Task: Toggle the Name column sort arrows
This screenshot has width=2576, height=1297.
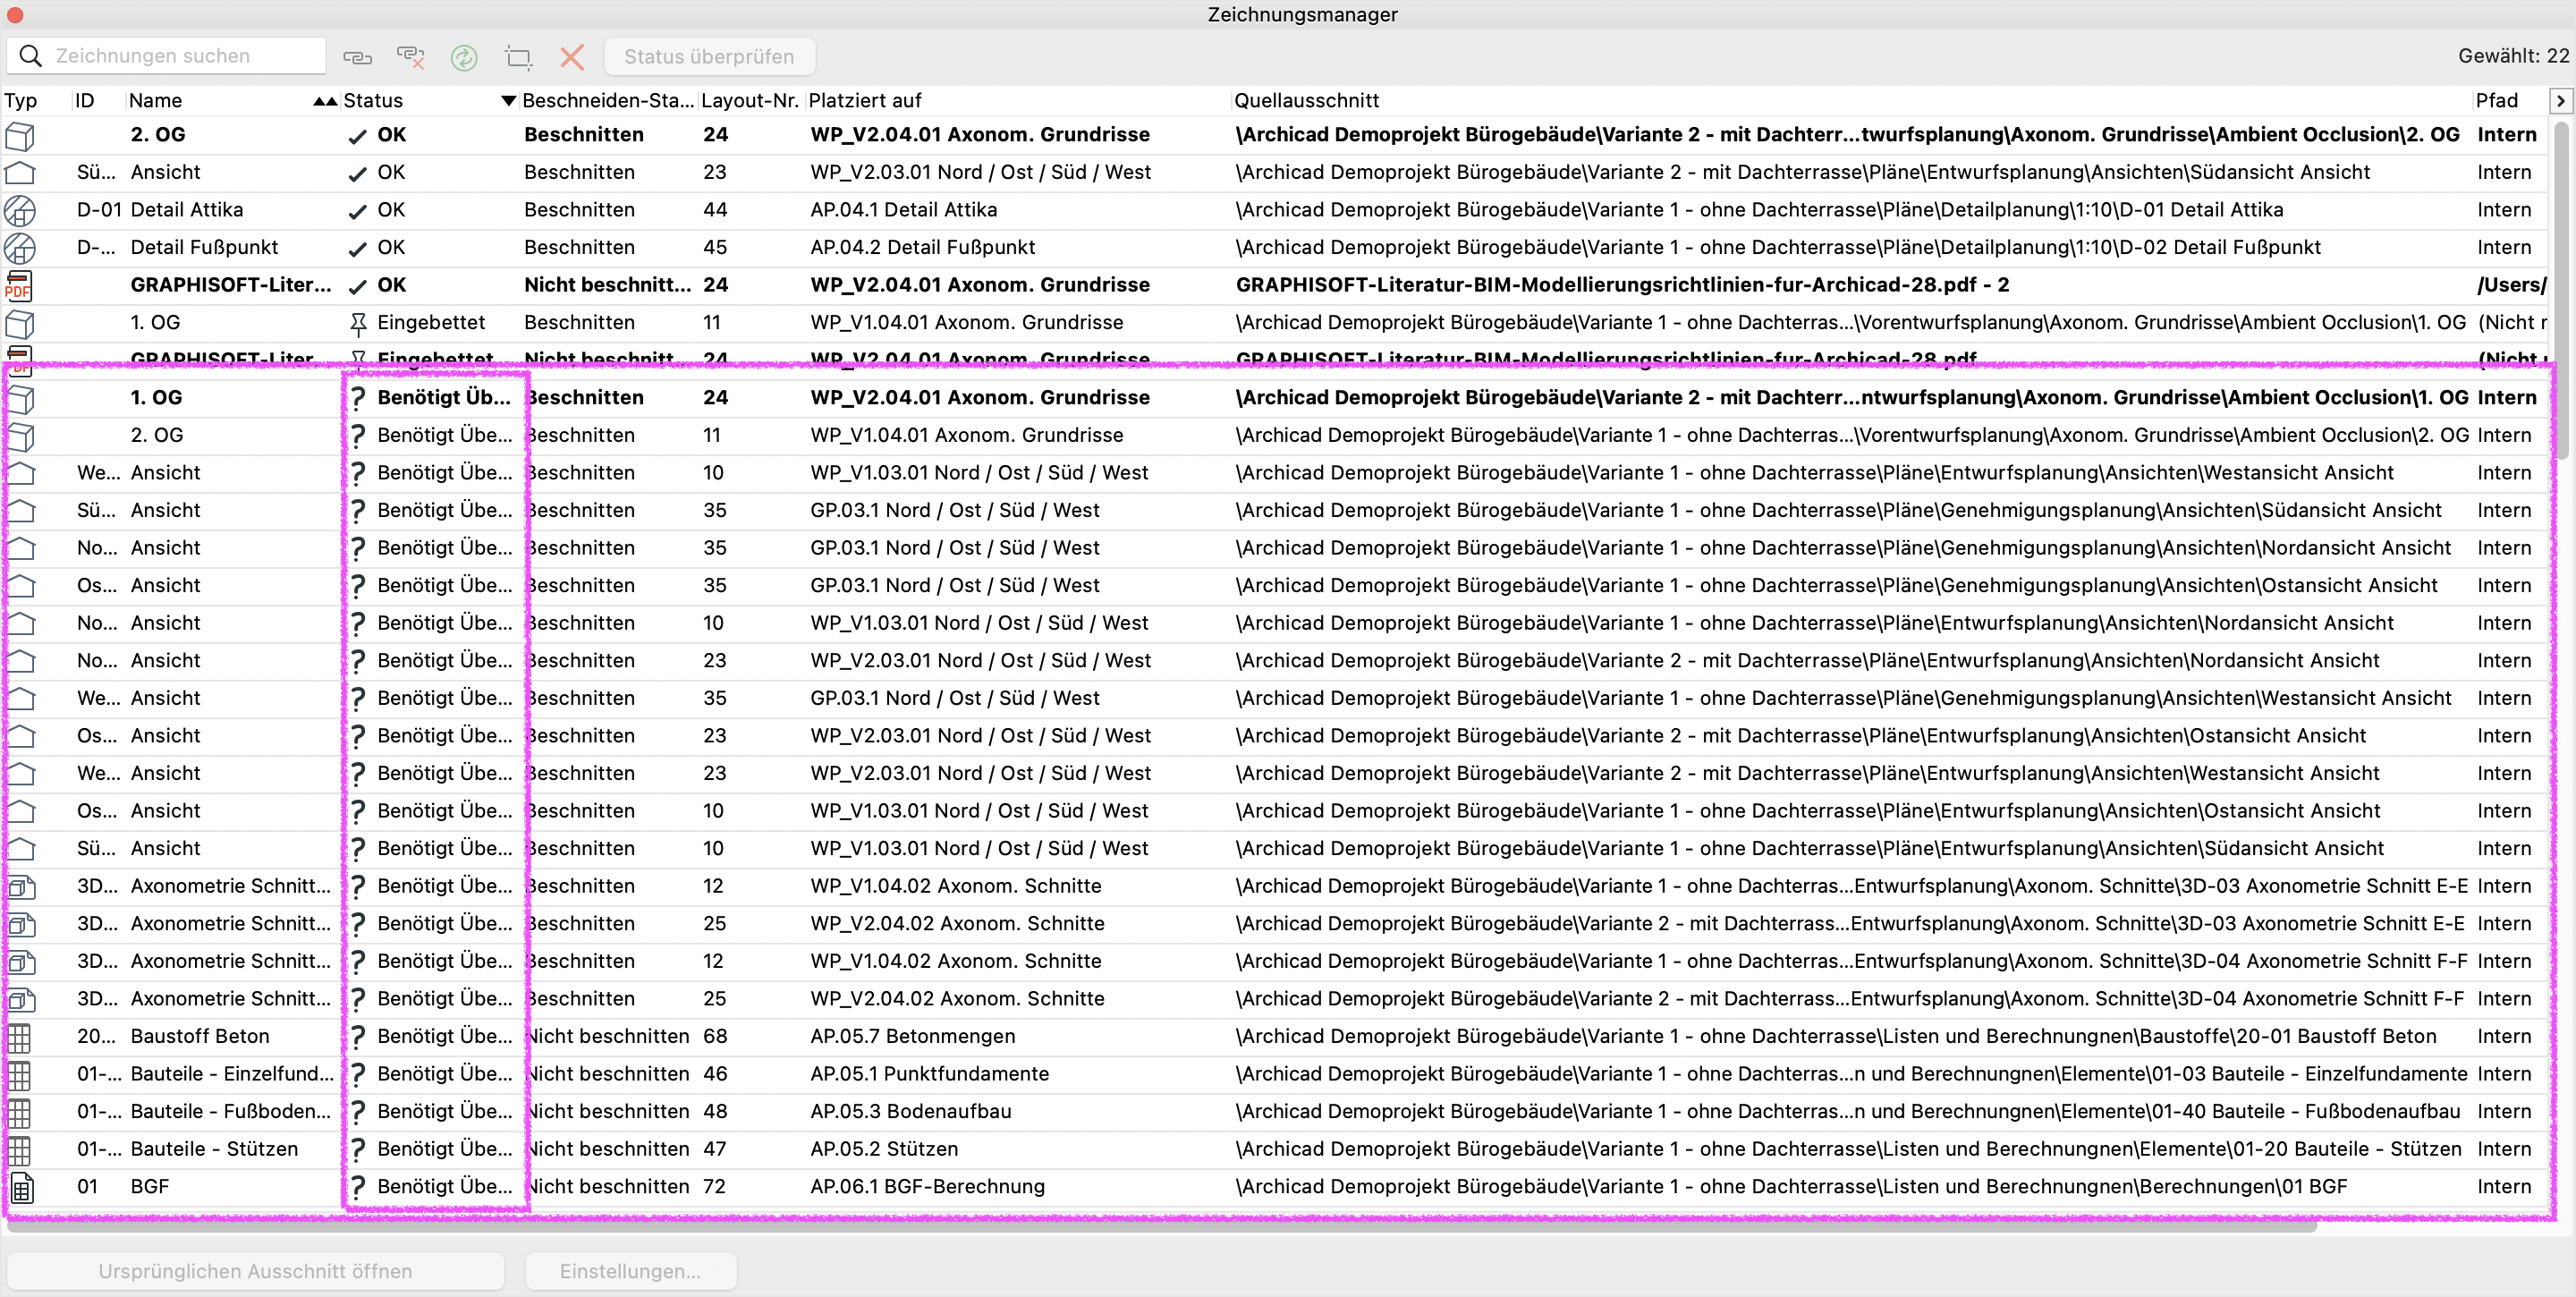Action: (325, 100)
